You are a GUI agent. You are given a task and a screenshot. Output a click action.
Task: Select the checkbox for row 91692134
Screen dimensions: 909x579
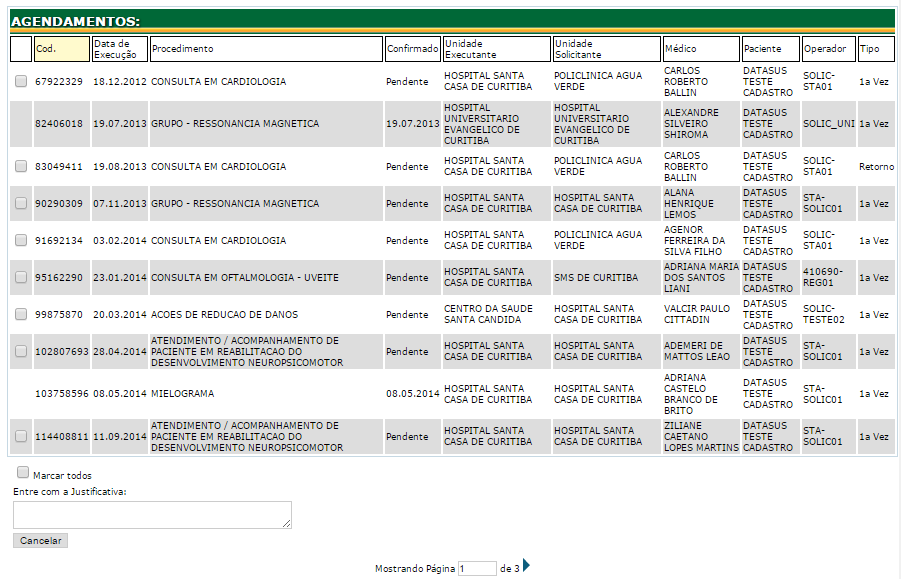[x=22, y=240]
